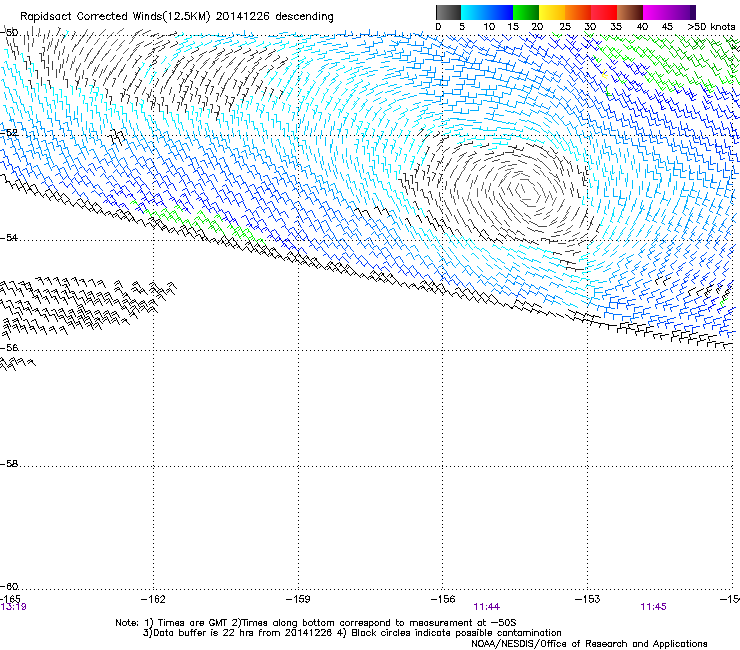The image size is (740, 650).
Task: Click the yellow 20–25 knots color bar segment
Action: coord(552,12)
